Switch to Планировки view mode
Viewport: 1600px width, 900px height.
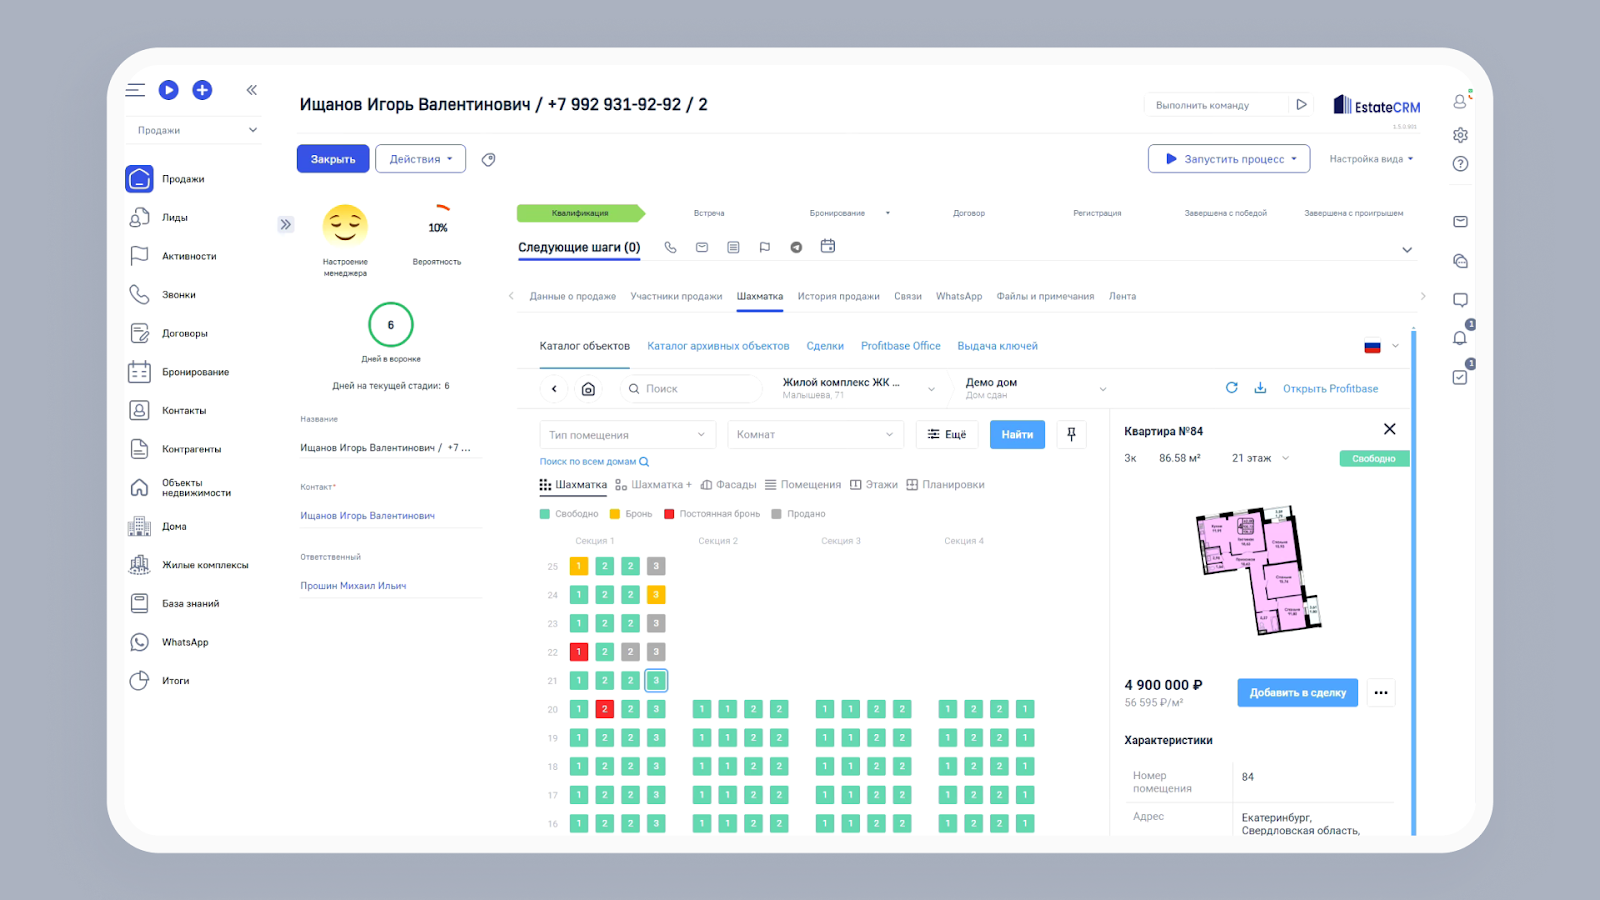pos(945,485)
